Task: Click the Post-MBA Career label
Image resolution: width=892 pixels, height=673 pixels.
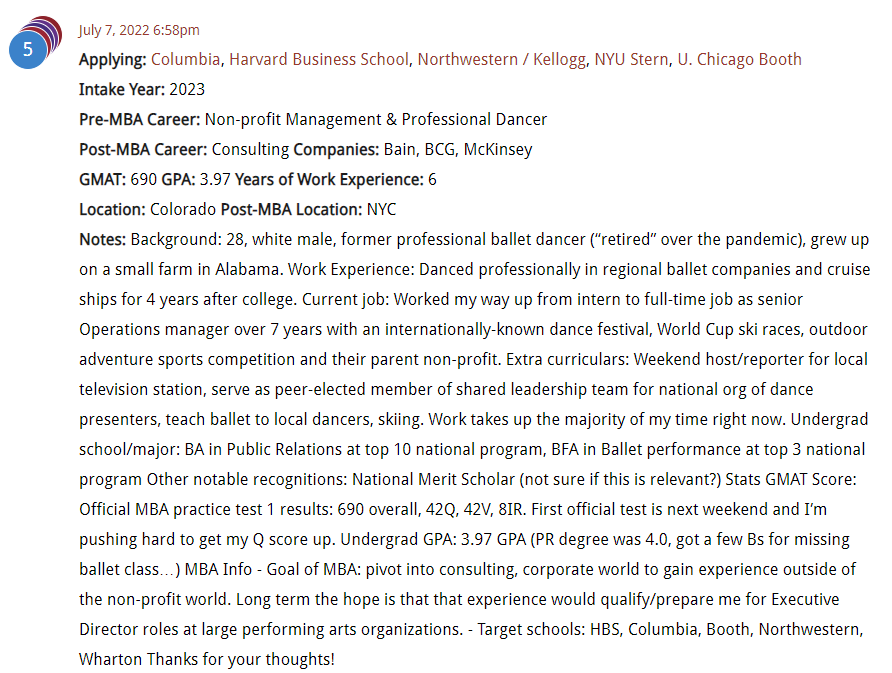Action: click(x=143, y=150)
